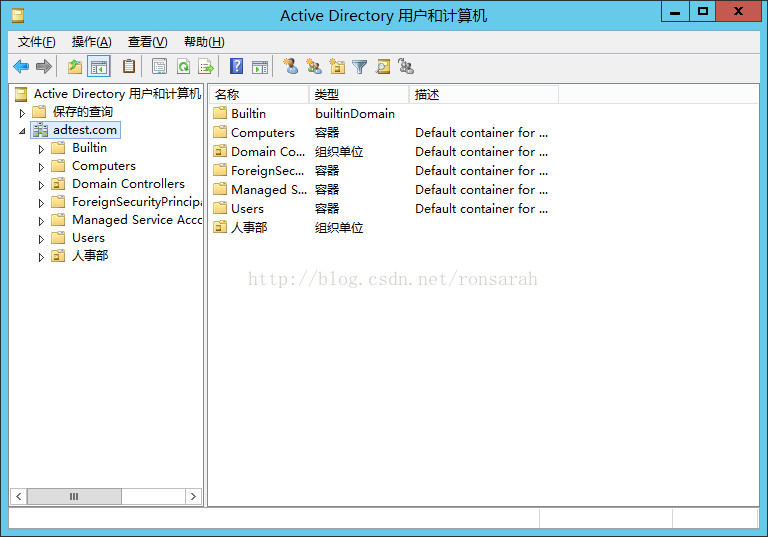This screenshot has width=768, height=537.
Task: Open Help via the blue question mark icon
Action: (237, 66)
